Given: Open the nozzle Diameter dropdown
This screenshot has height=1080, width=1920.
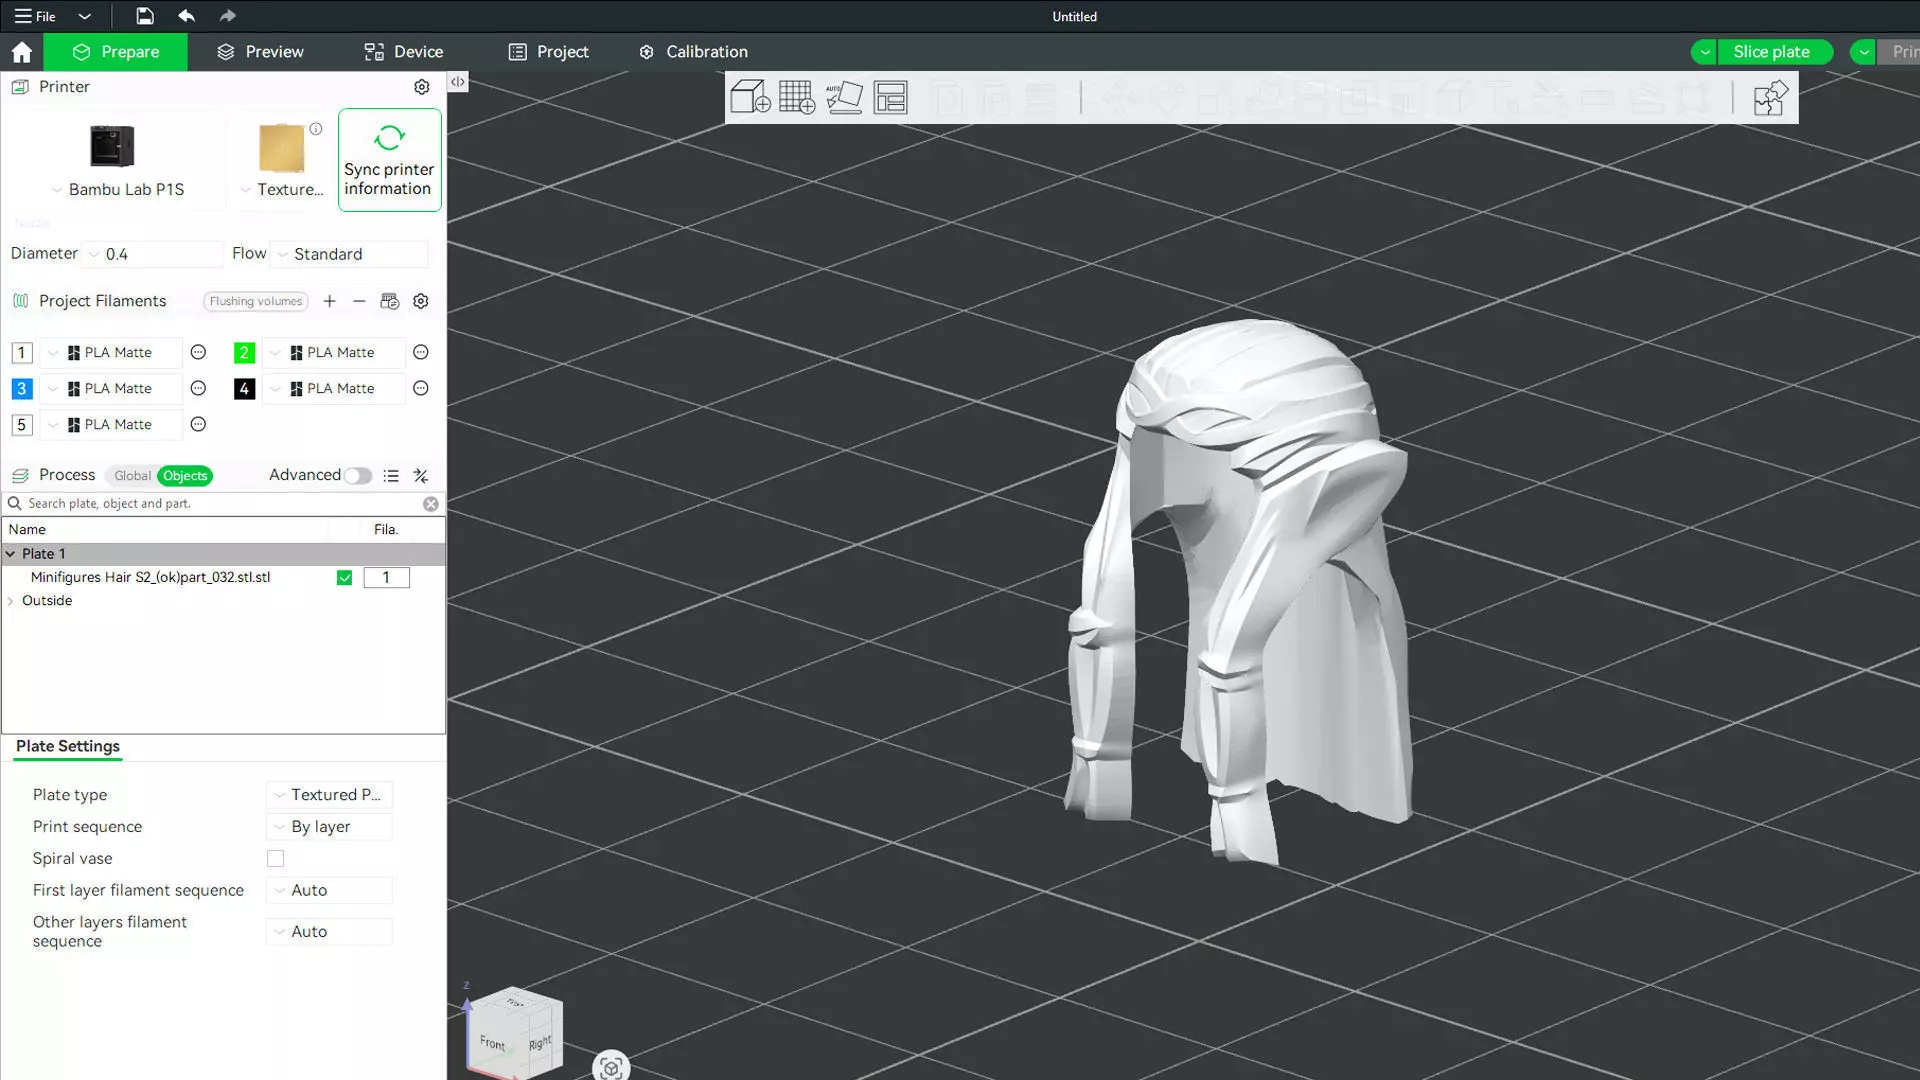Looking at the screenshot, I should coord(153,254).
